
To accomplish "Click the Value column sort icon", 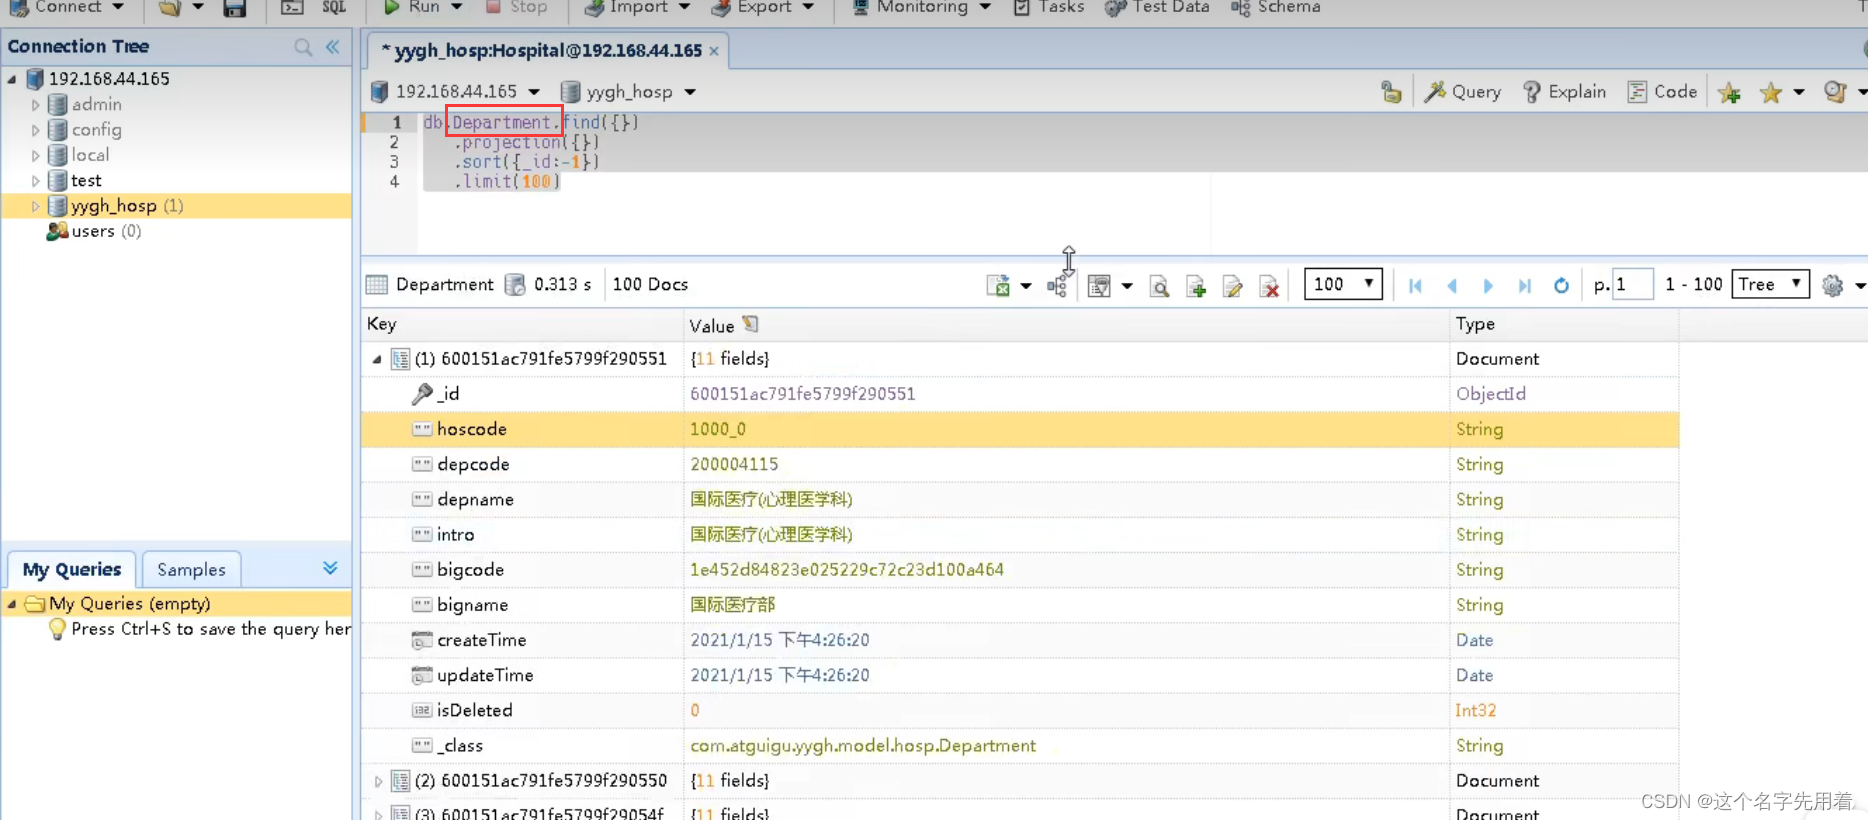I will [x=750, y=324].
